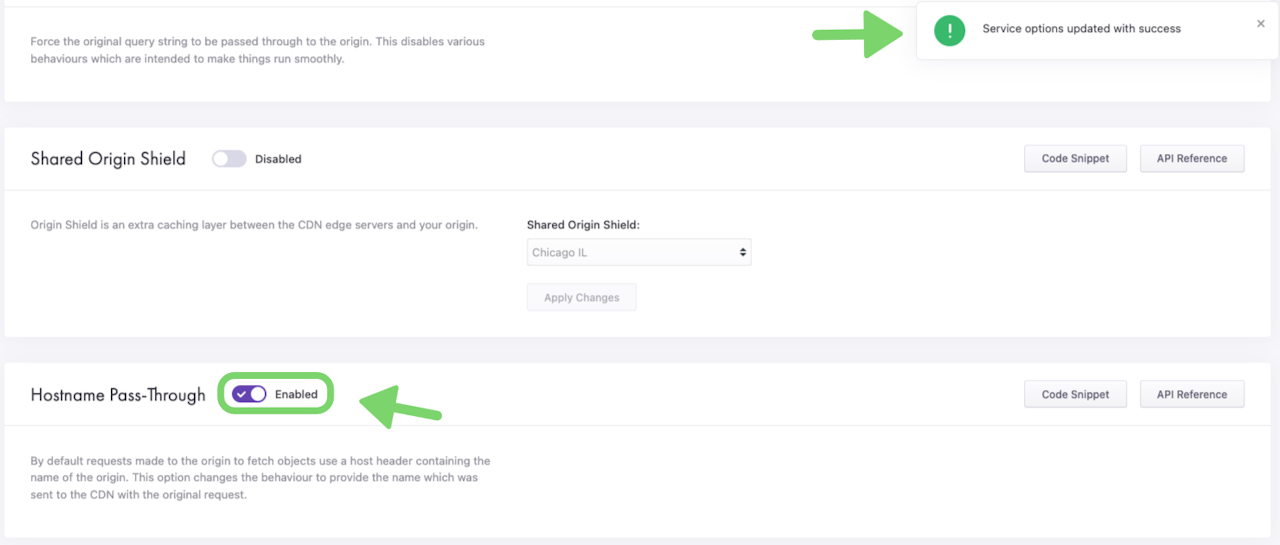Open Code Snippet for Shared Origin Shield
1280x545 pixels.
pos(1075,159)
